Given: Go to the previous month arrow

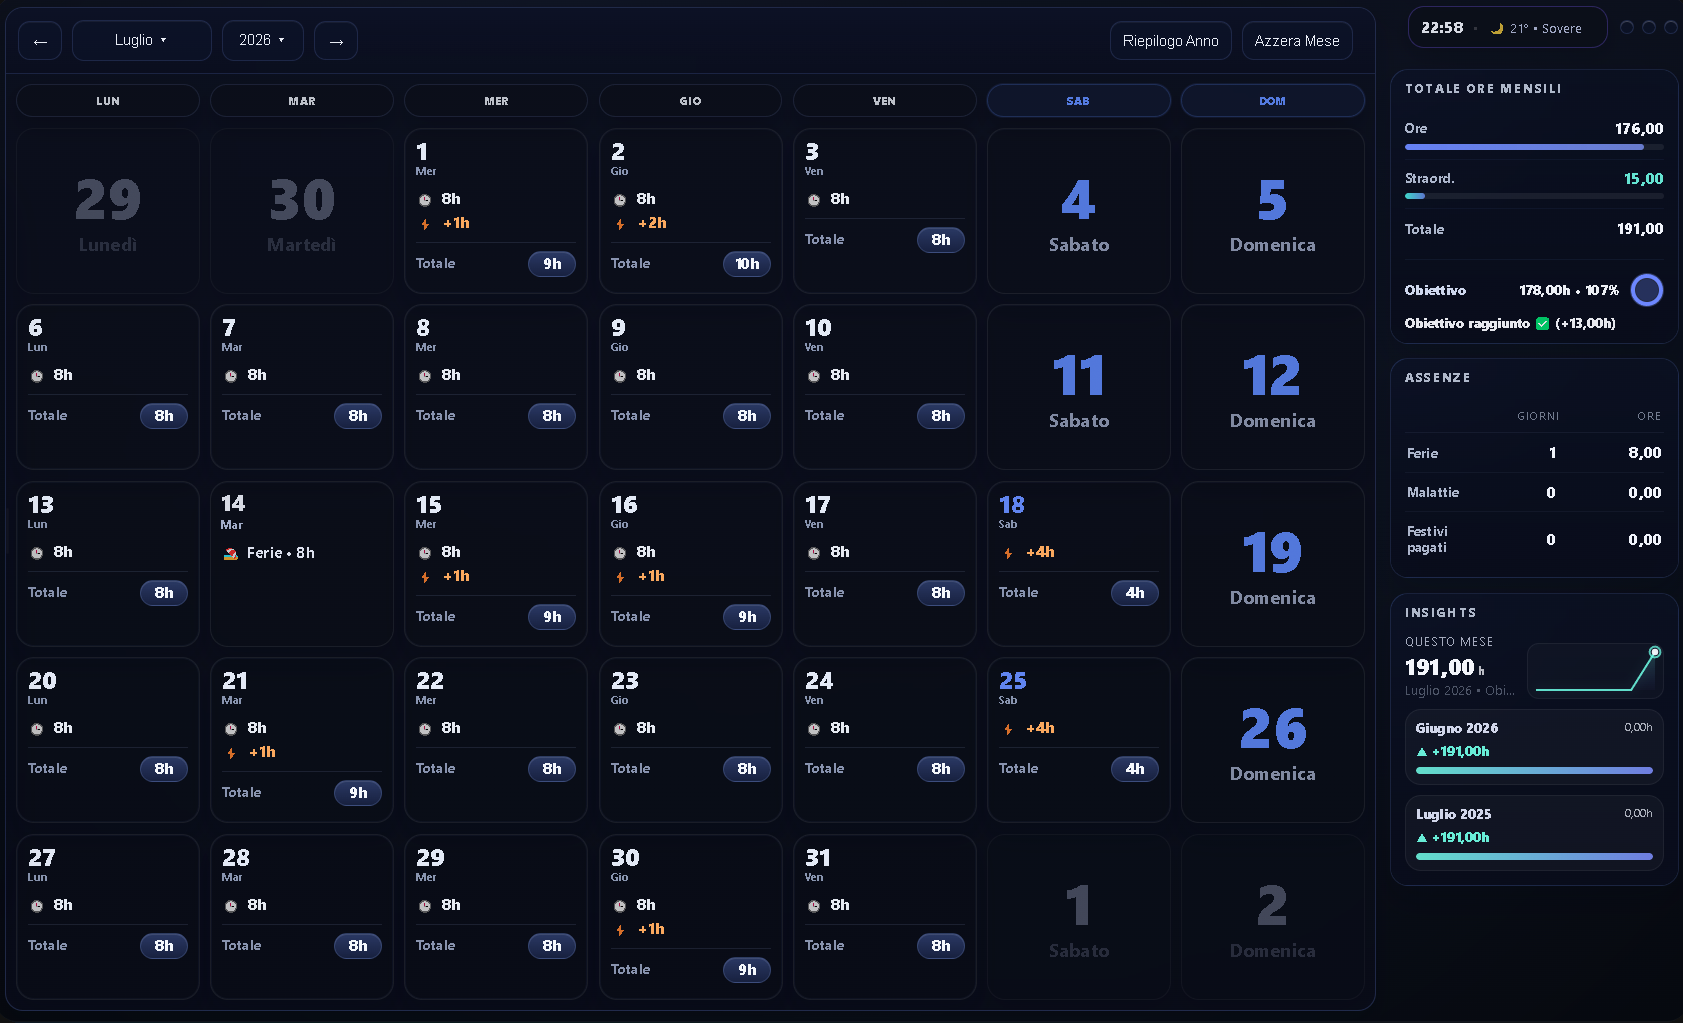Looking at the screenshot, I should 40,41.
